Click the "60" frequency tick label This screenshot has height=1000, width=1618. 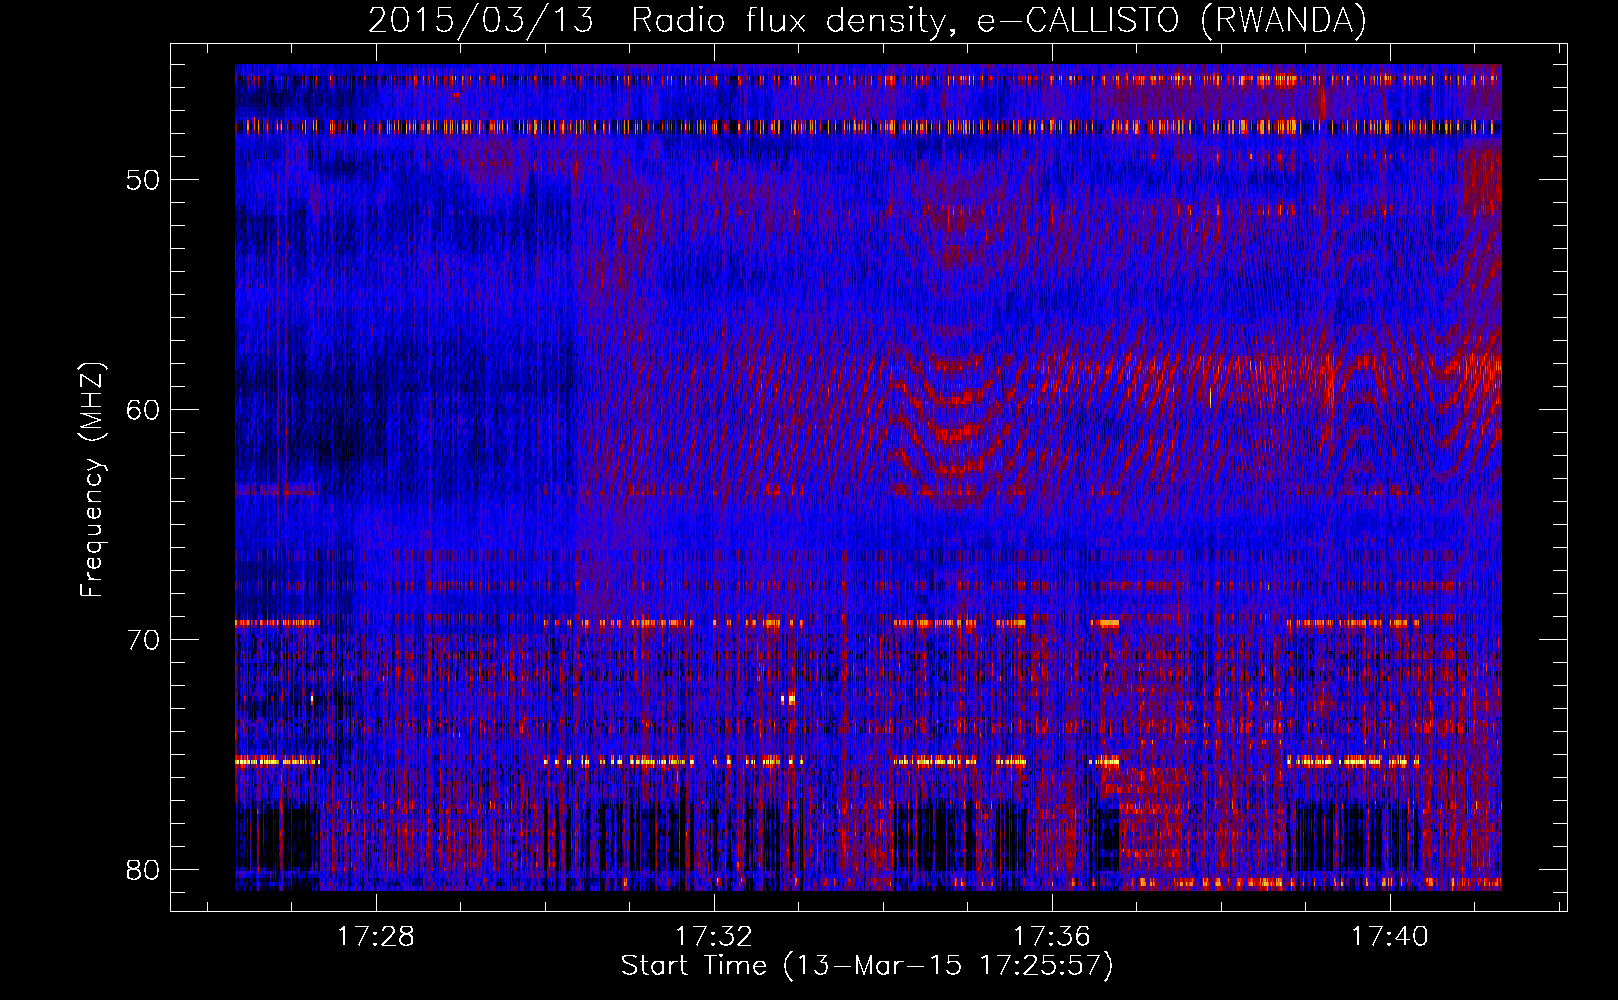[x=143, y=410]
